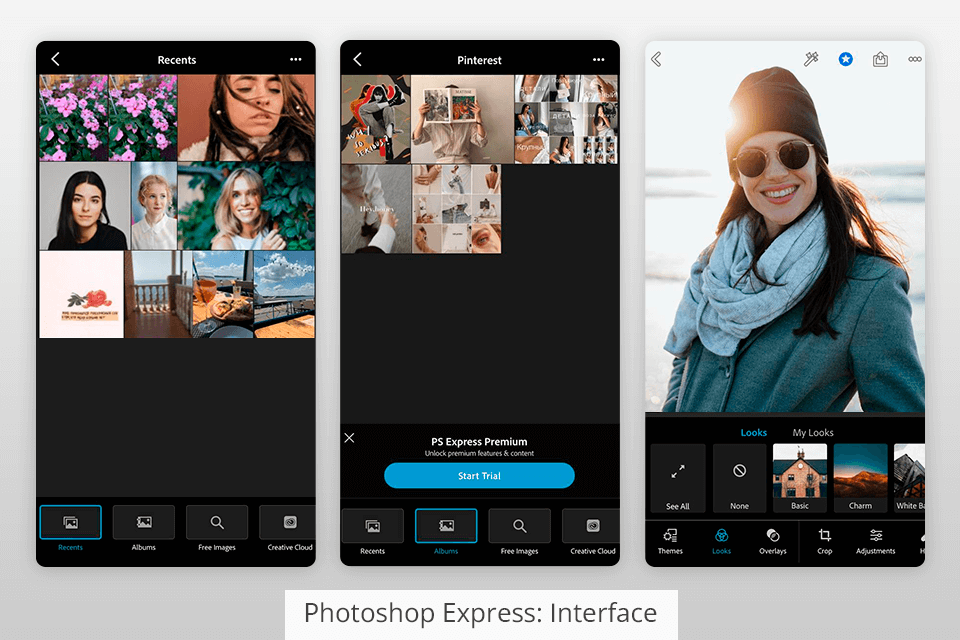Open the Adjustments tool
The width and height of the screenshot is (960, 640).
coord(876,541)
